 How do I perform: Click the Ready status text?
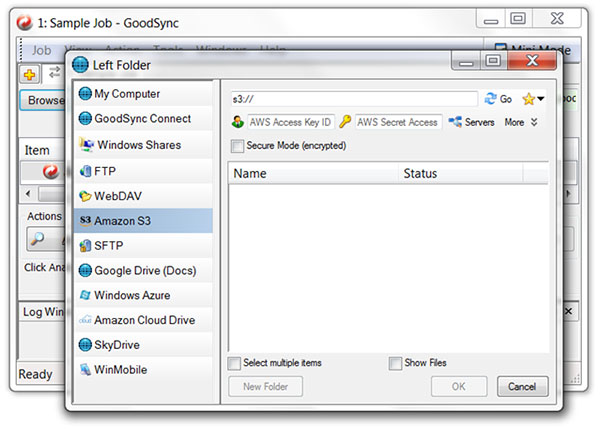35,374
